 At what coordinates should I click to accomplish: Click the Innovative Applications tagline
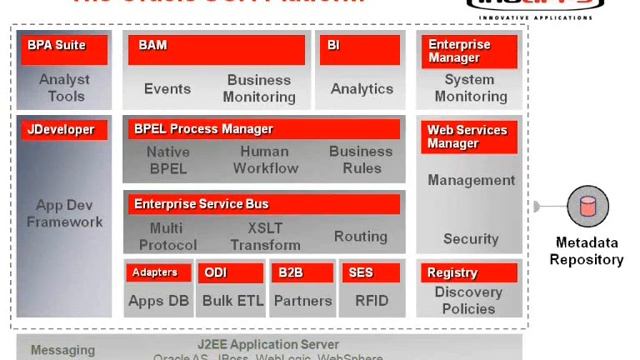point(536,18)
